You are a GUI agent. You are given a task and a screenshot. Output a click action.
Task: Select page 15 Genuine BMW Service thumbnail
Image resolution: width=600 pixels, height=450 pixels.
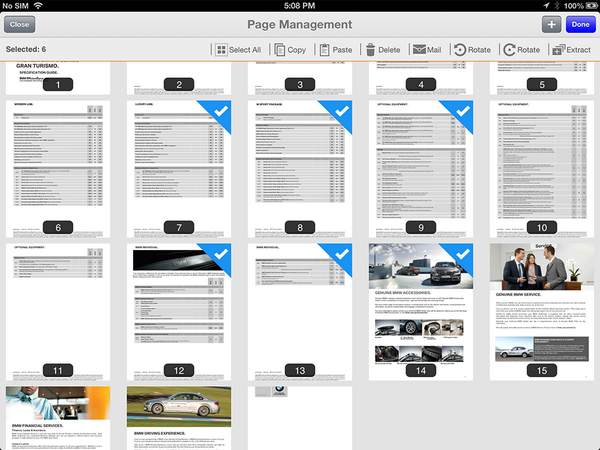[542, 312]
